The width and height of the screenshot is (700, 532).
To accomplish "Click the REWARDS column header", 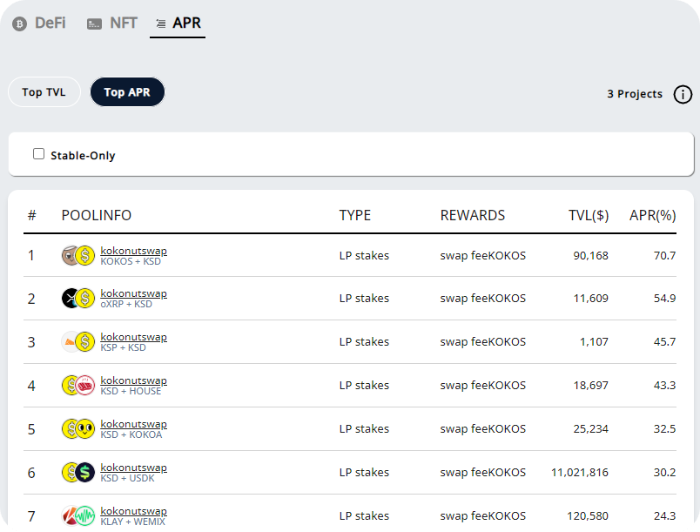I will tap(472, 215).
